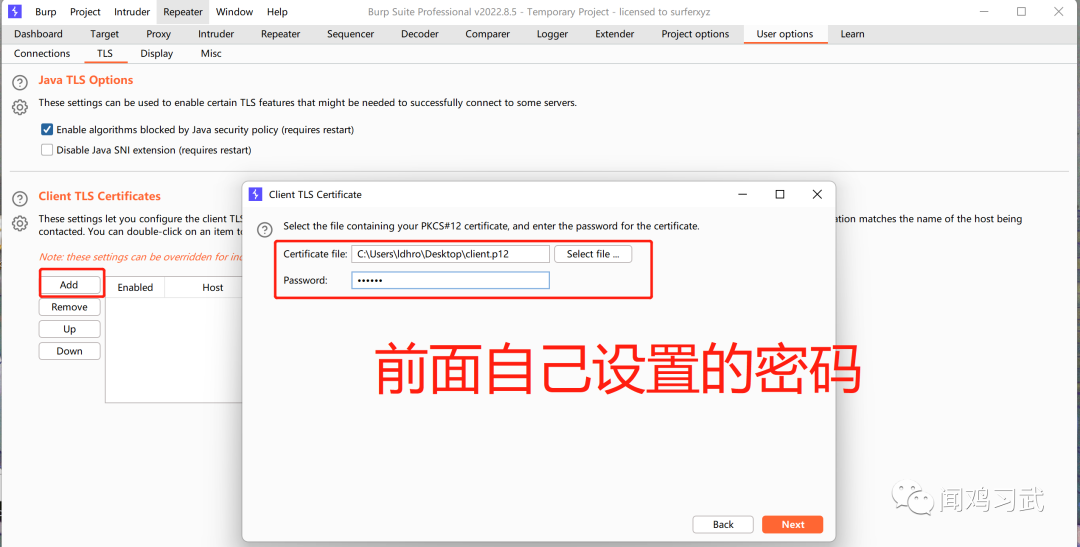Click the Host column header
This screenshot has height=547, width=1080.
click(x=212, y=287)
